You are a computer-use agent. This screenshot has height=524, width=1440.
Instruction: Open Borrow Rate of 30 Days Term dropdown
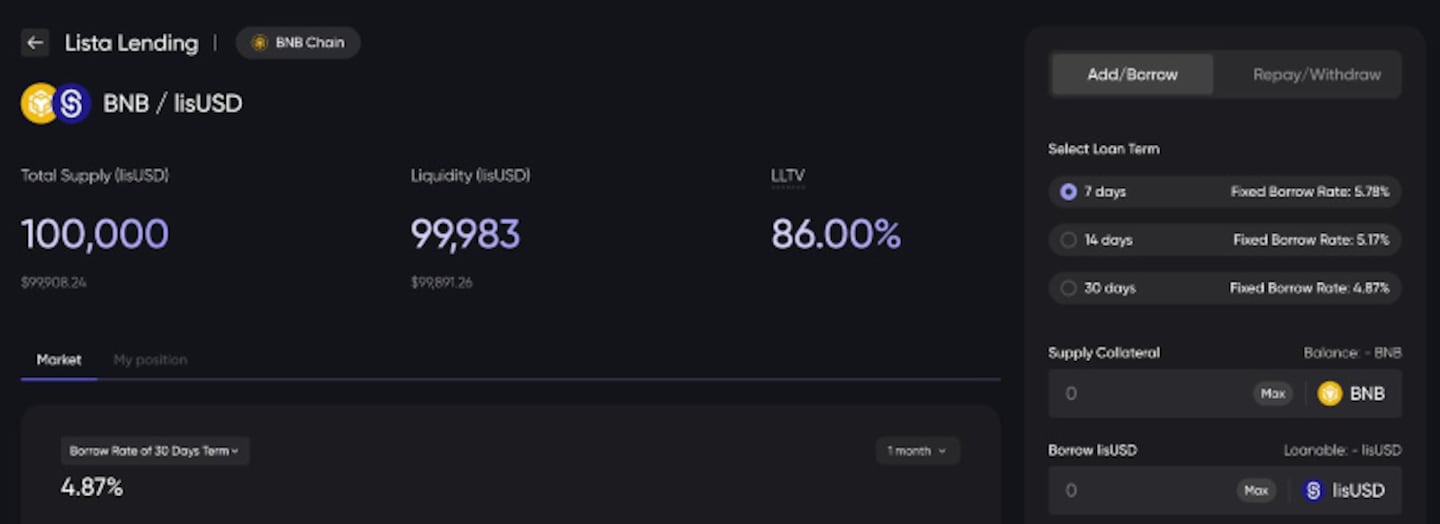(x=155, y=451)
